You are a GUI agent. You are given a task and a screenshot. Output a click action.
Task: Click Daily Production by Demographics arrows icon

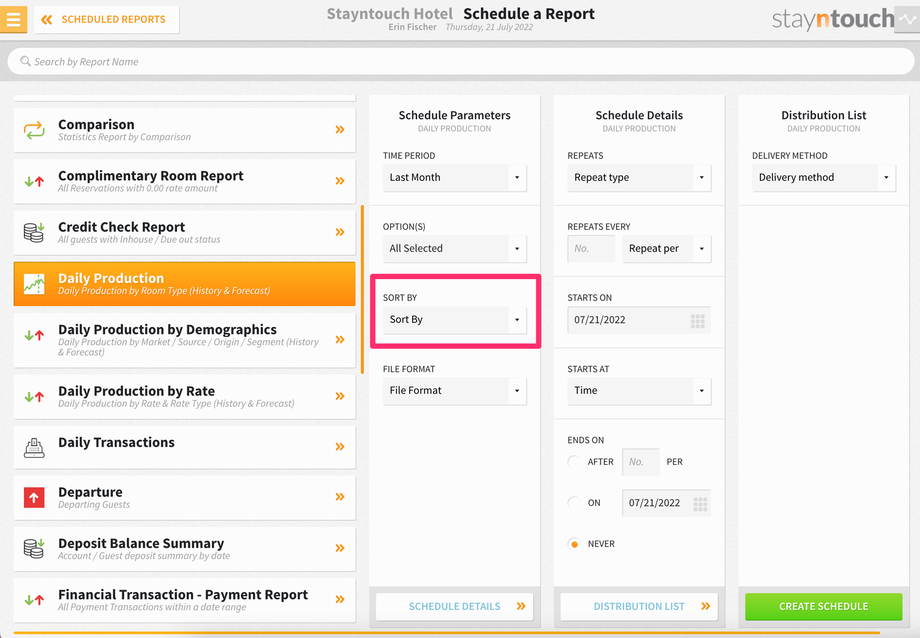click(34, 336)
